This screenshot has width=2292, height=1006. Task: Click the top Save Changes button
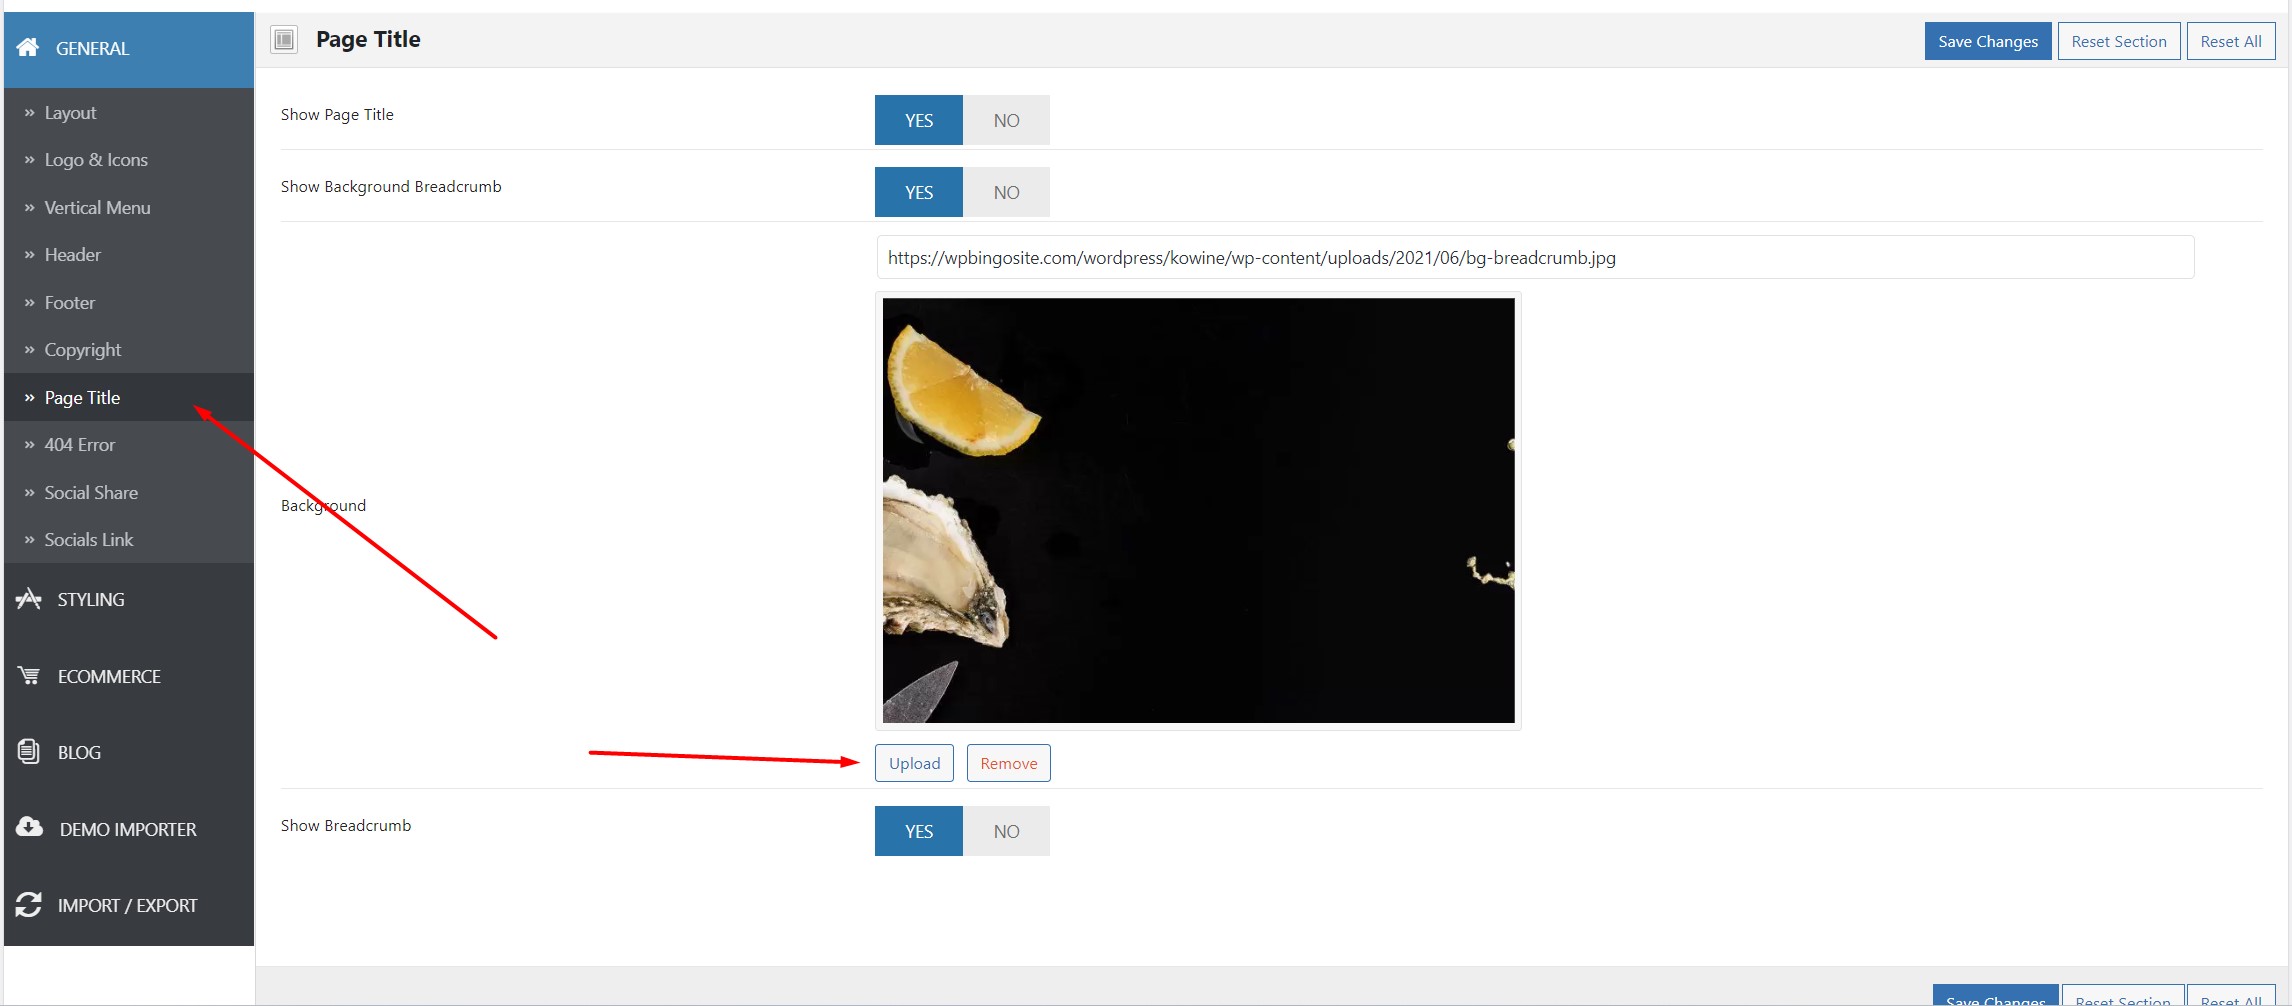[x=1988, y=41]
